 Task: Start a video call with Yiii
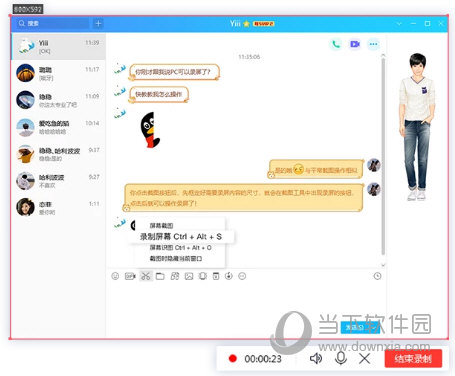pos(355,44)
